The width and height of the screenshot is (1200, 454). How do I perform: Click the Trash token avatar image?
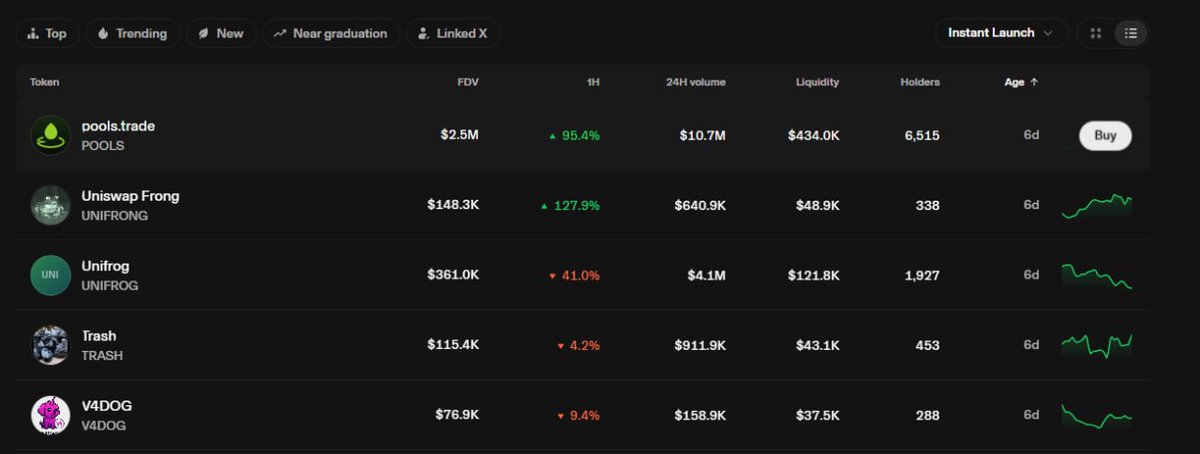click(x=50, y=345)
